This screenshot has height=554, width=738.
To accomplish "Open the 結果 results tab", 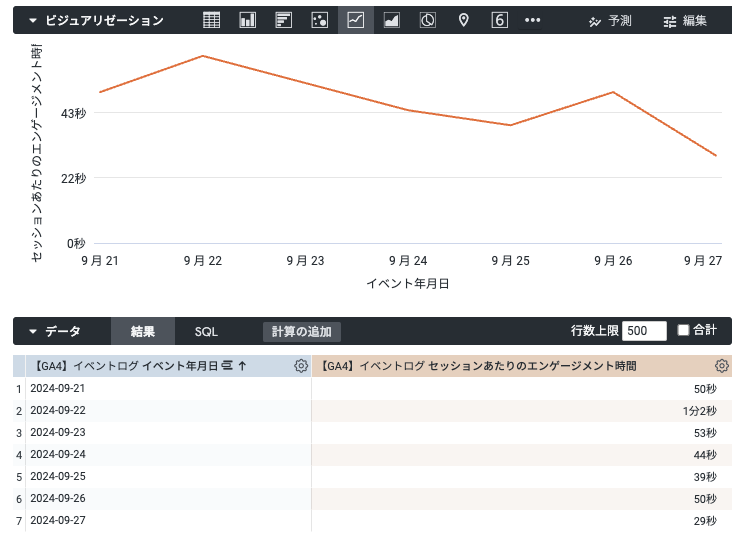I will (x=143, y=332).
